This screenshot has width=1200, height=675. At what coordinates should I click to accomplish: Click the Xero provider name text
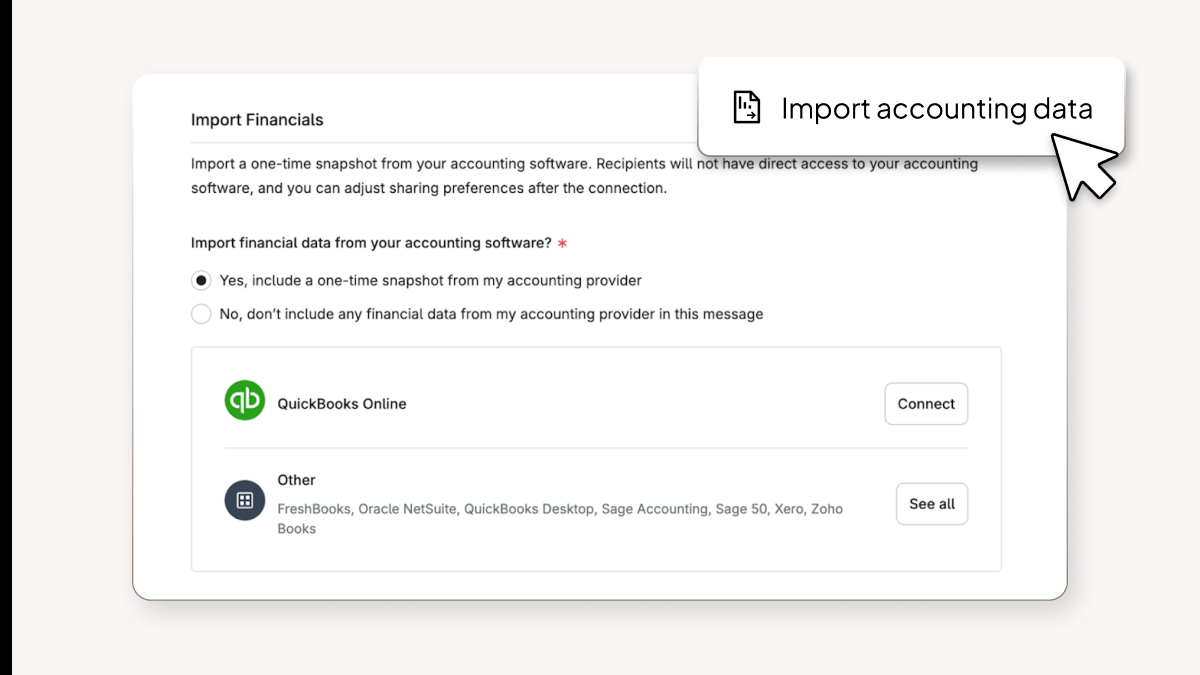tap(788, 508)
